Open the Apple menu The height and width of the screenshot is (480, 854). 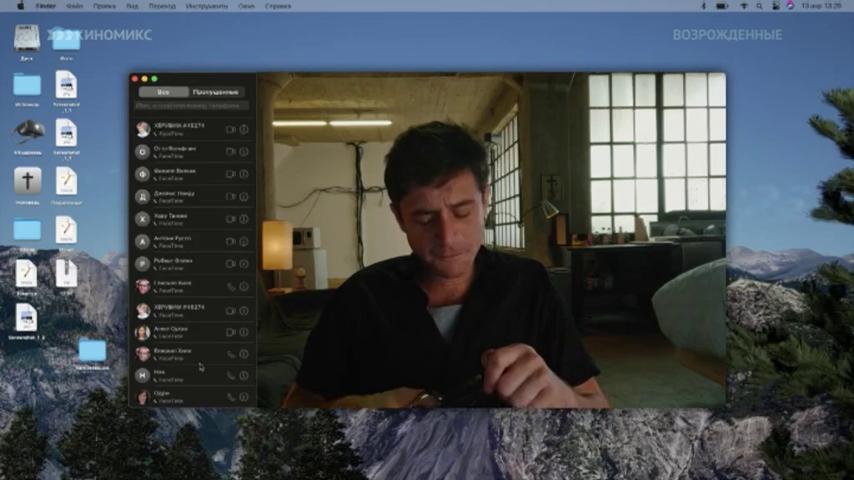pos(21,6)
